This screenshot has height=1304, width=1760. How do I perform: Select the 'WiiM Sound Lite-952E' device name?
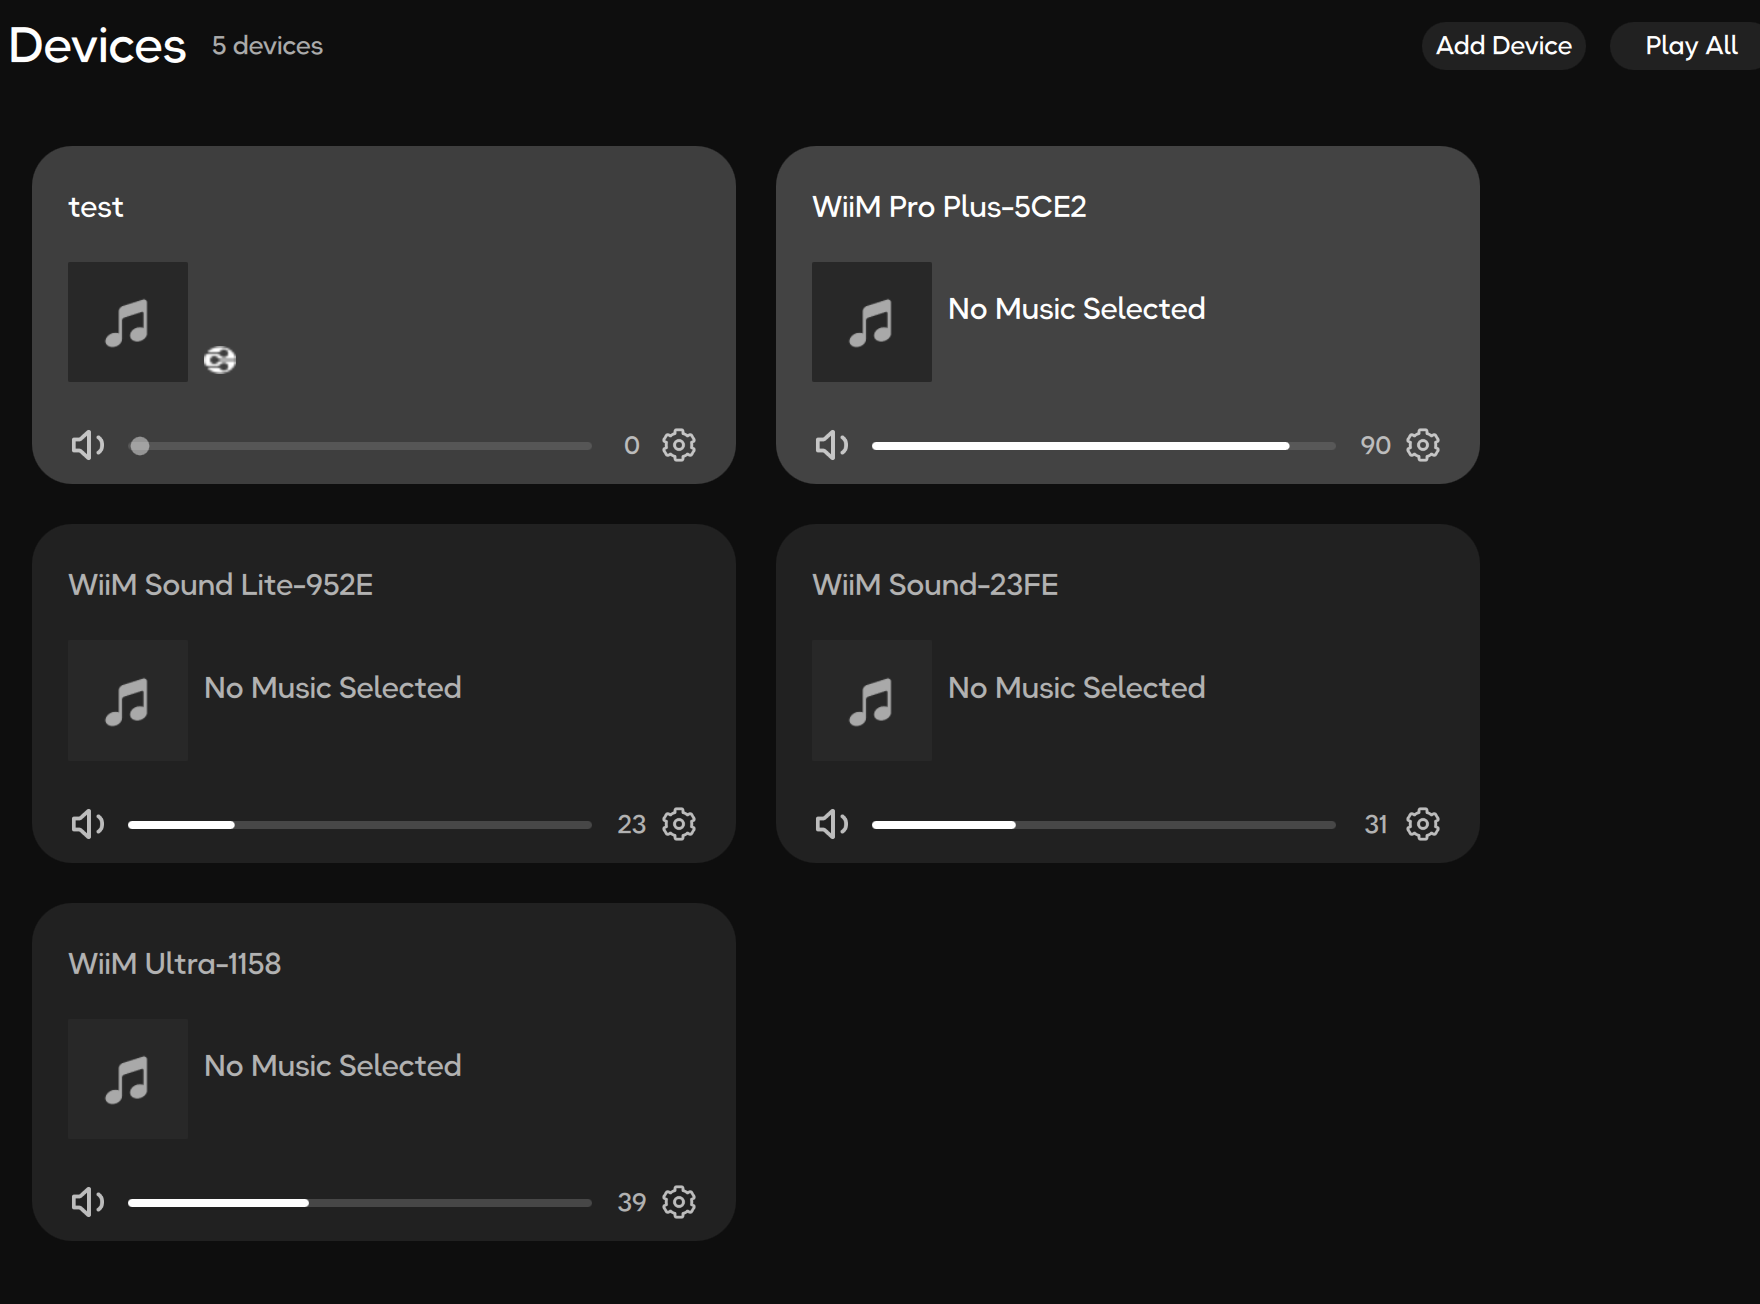[220, 585]
